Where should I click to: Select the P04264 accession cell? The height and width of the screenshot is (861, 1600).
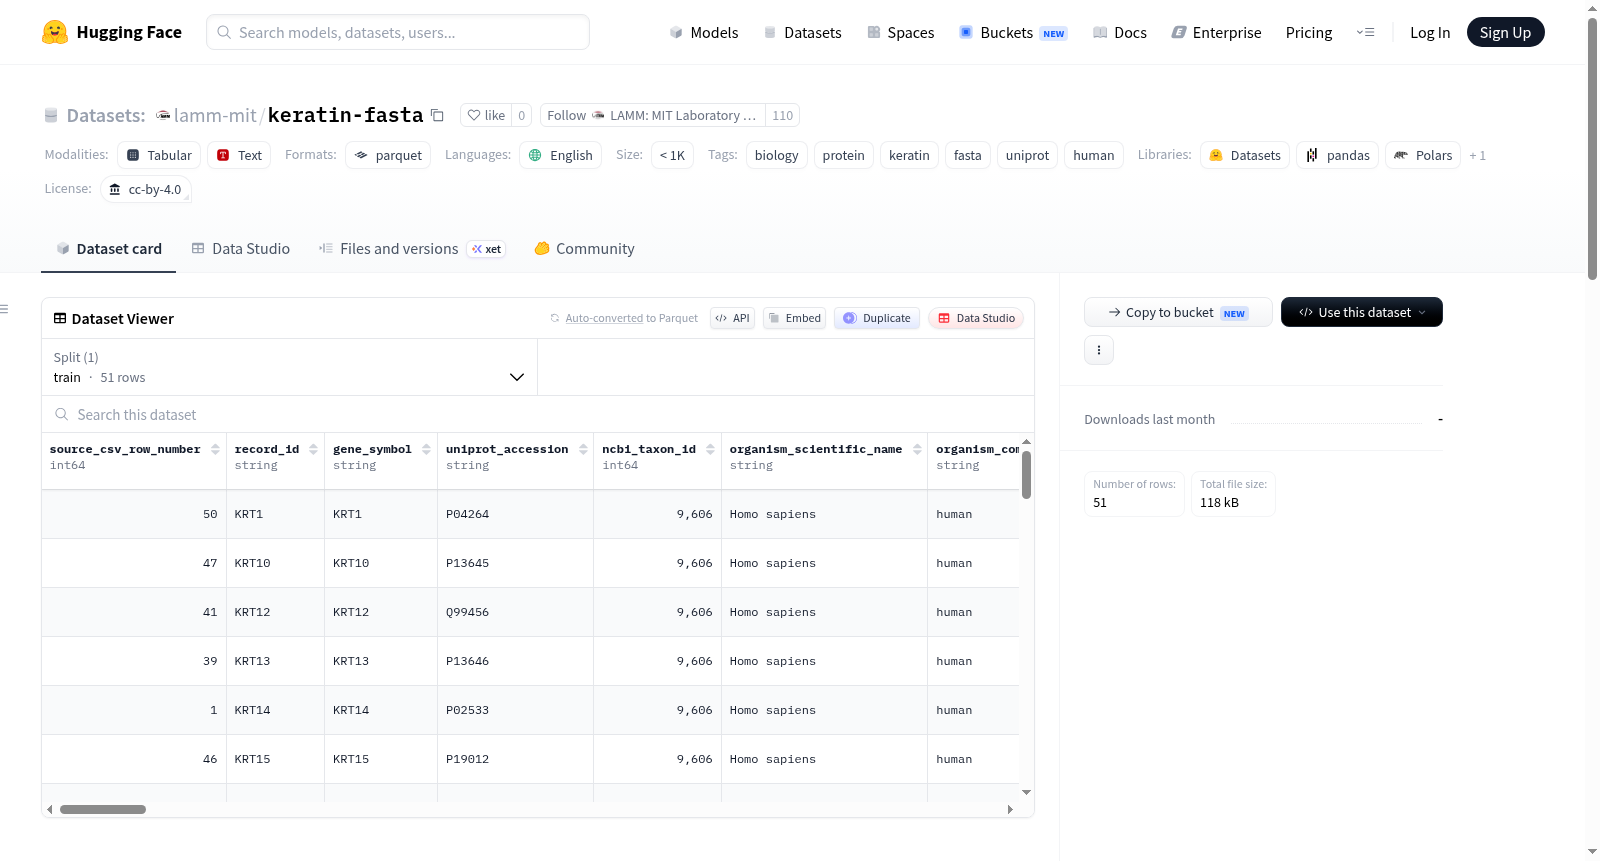pos(515,514)
